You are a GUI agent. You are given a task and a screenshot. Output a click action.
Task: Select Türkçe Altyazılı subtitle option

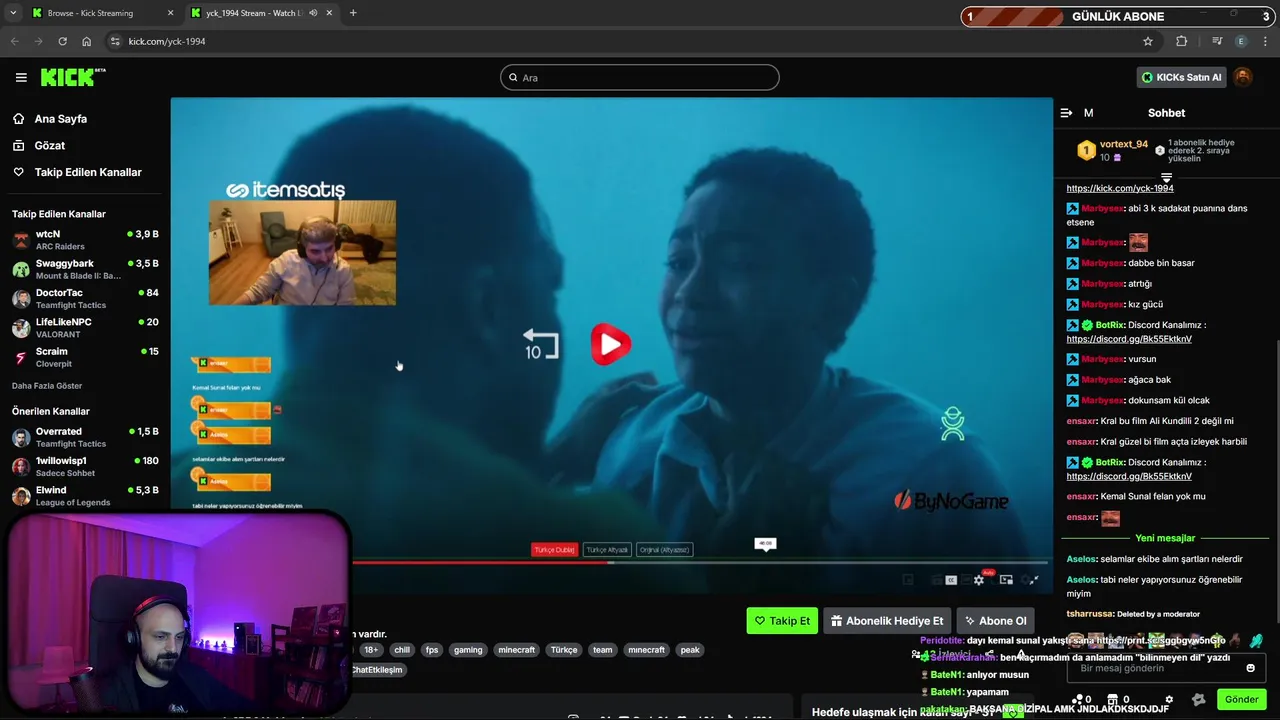pyautogui.click(x=608, y=549)
